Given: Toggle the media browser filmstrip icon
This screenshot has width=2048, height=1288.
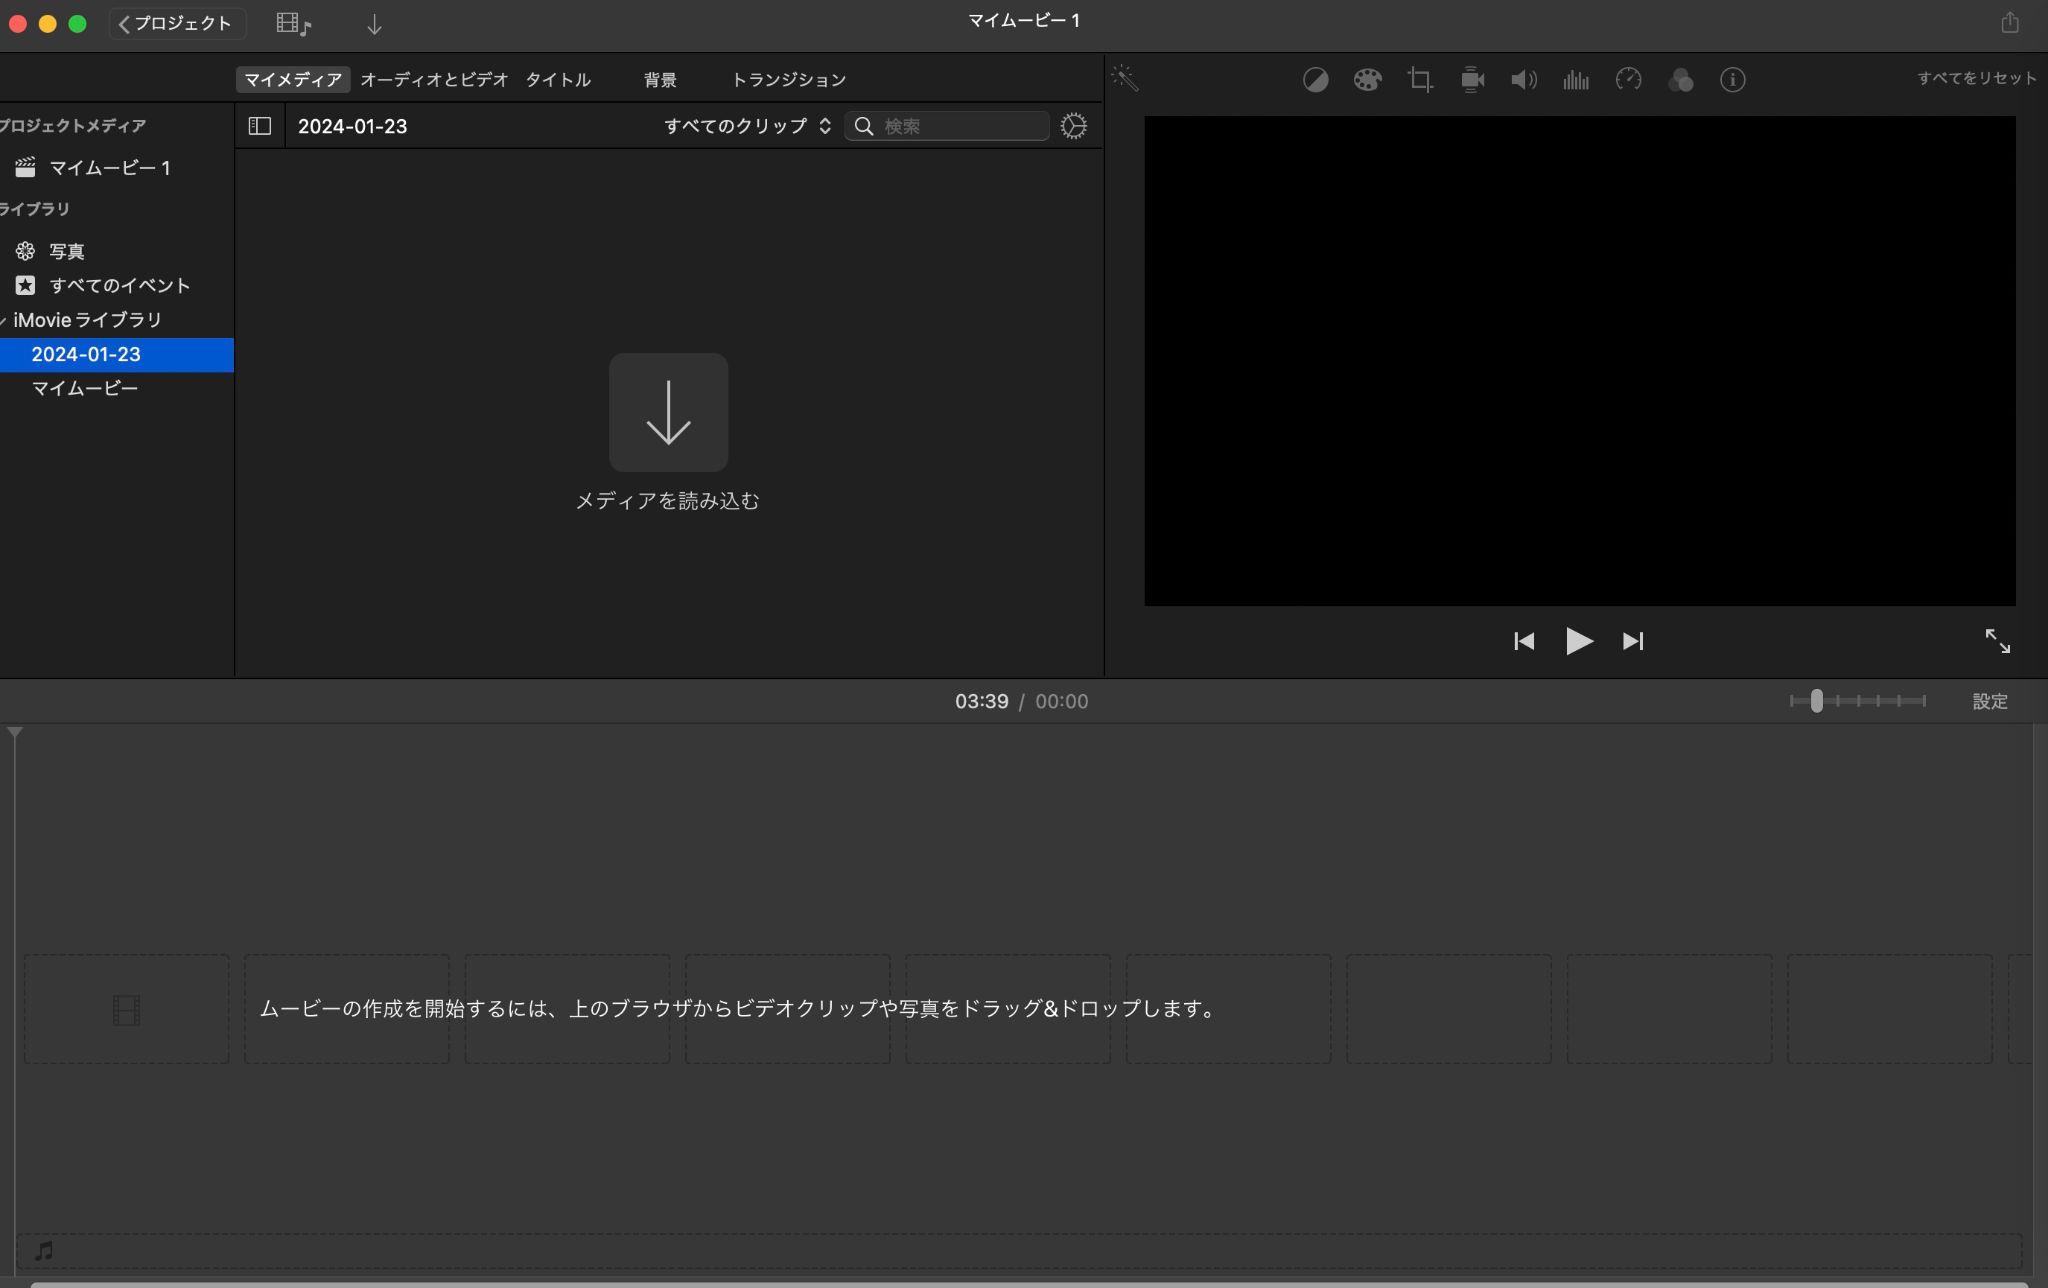Looking at the screenshot, I should (x=294, y=24).
